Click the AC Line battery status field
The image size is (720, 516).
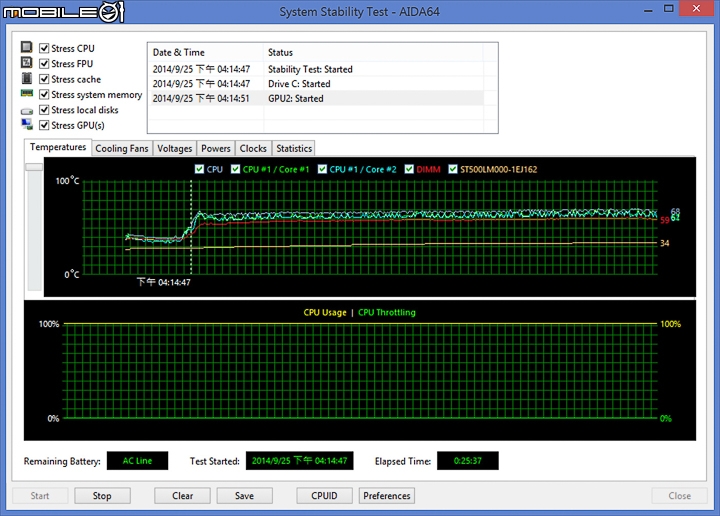[x=137, y=461]
